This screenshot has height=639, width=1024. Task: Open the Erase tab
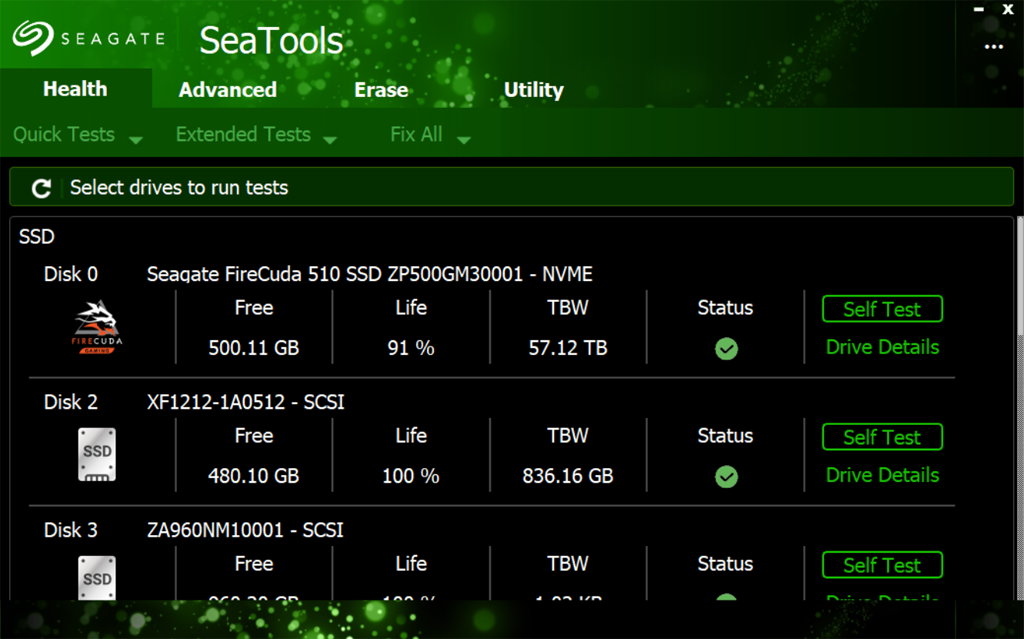[381, 89]
